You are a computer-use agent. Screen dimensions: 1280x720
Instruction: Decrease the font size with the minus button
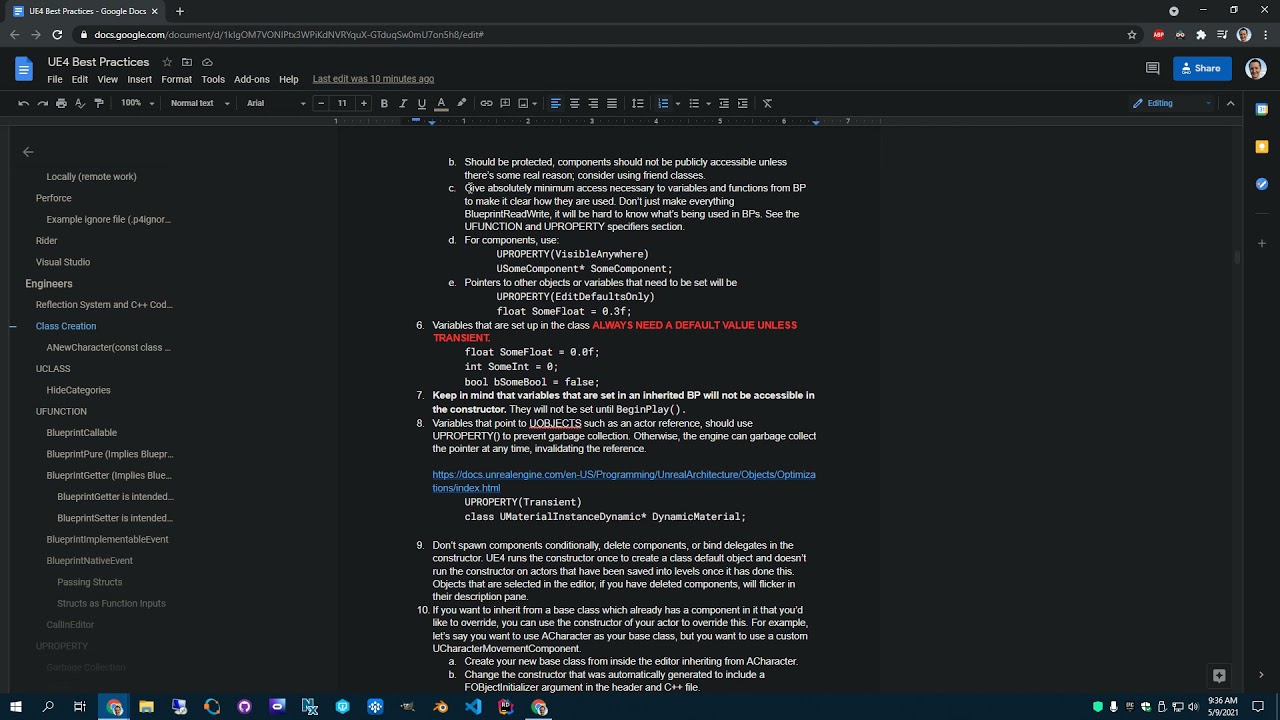pos(321,103)
